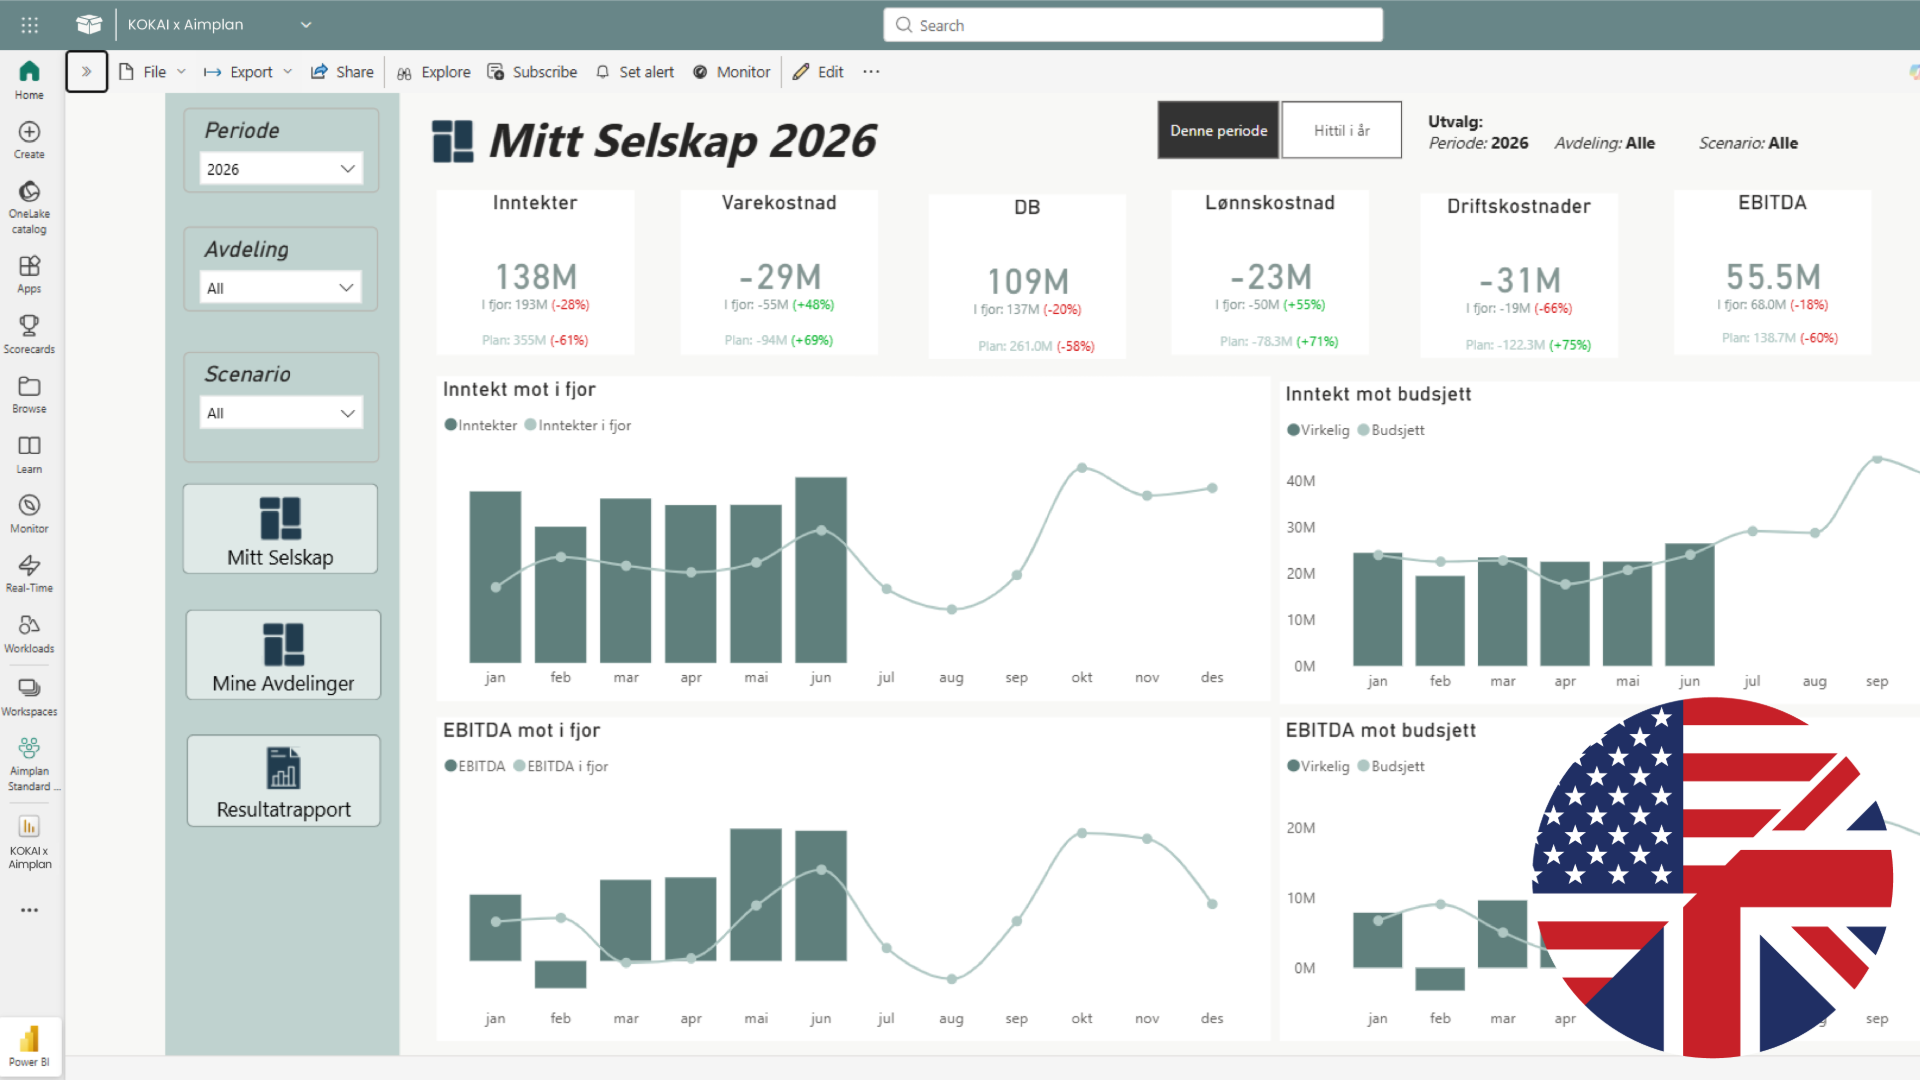Open the Resultatrapport page
Viewport: 1920px width, 1080px height.
(x=283, y=781)
